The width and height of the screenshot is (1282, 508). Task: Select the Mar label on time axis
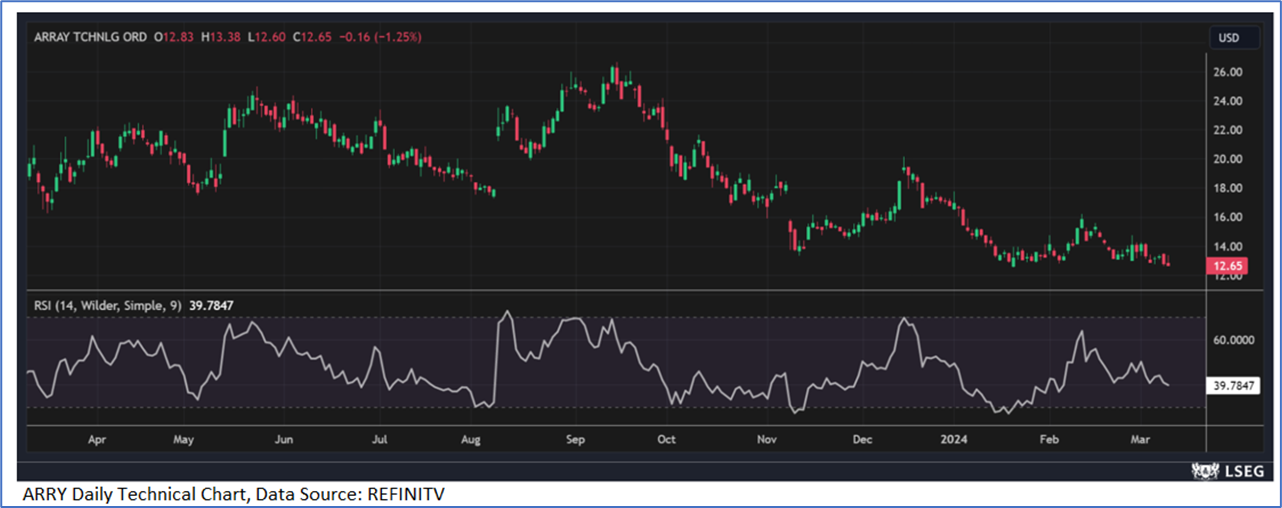point(1141,439)
